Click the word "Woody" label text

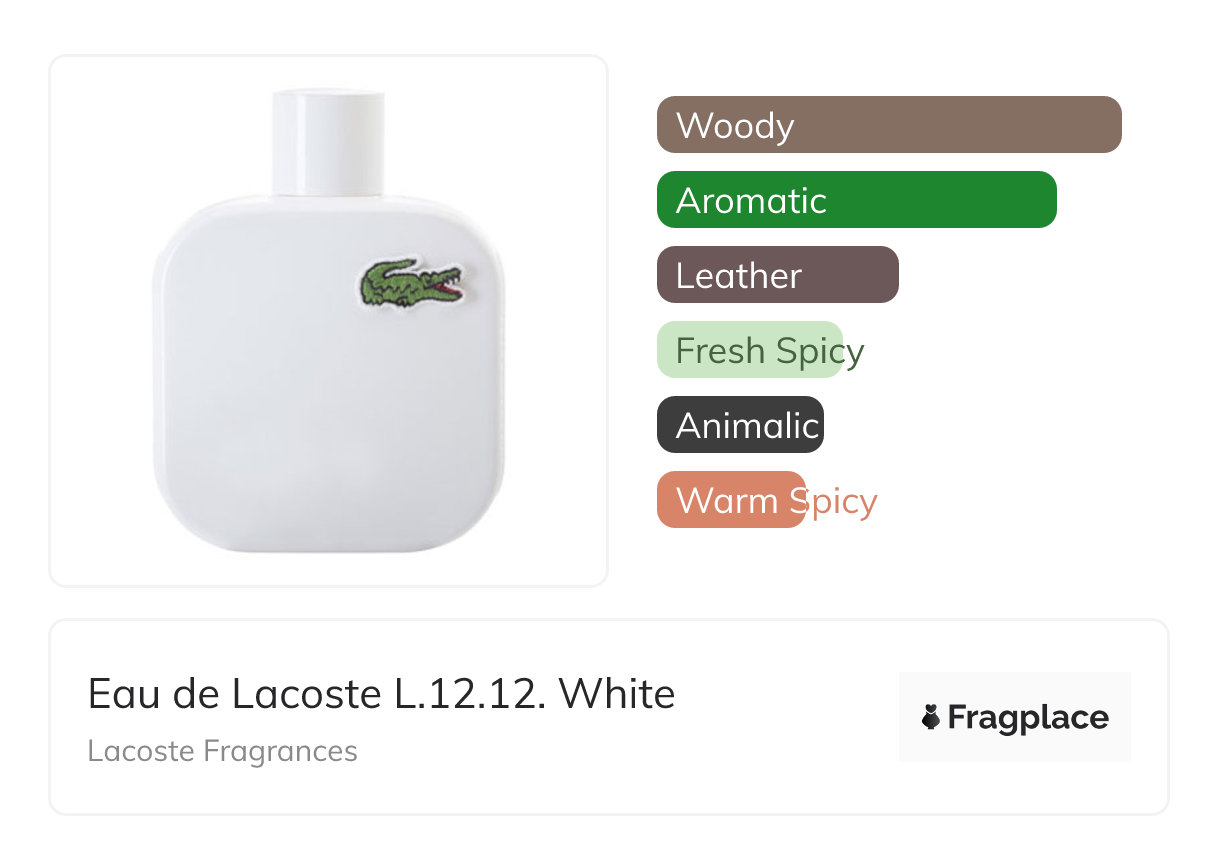click(x=735, y=126)
